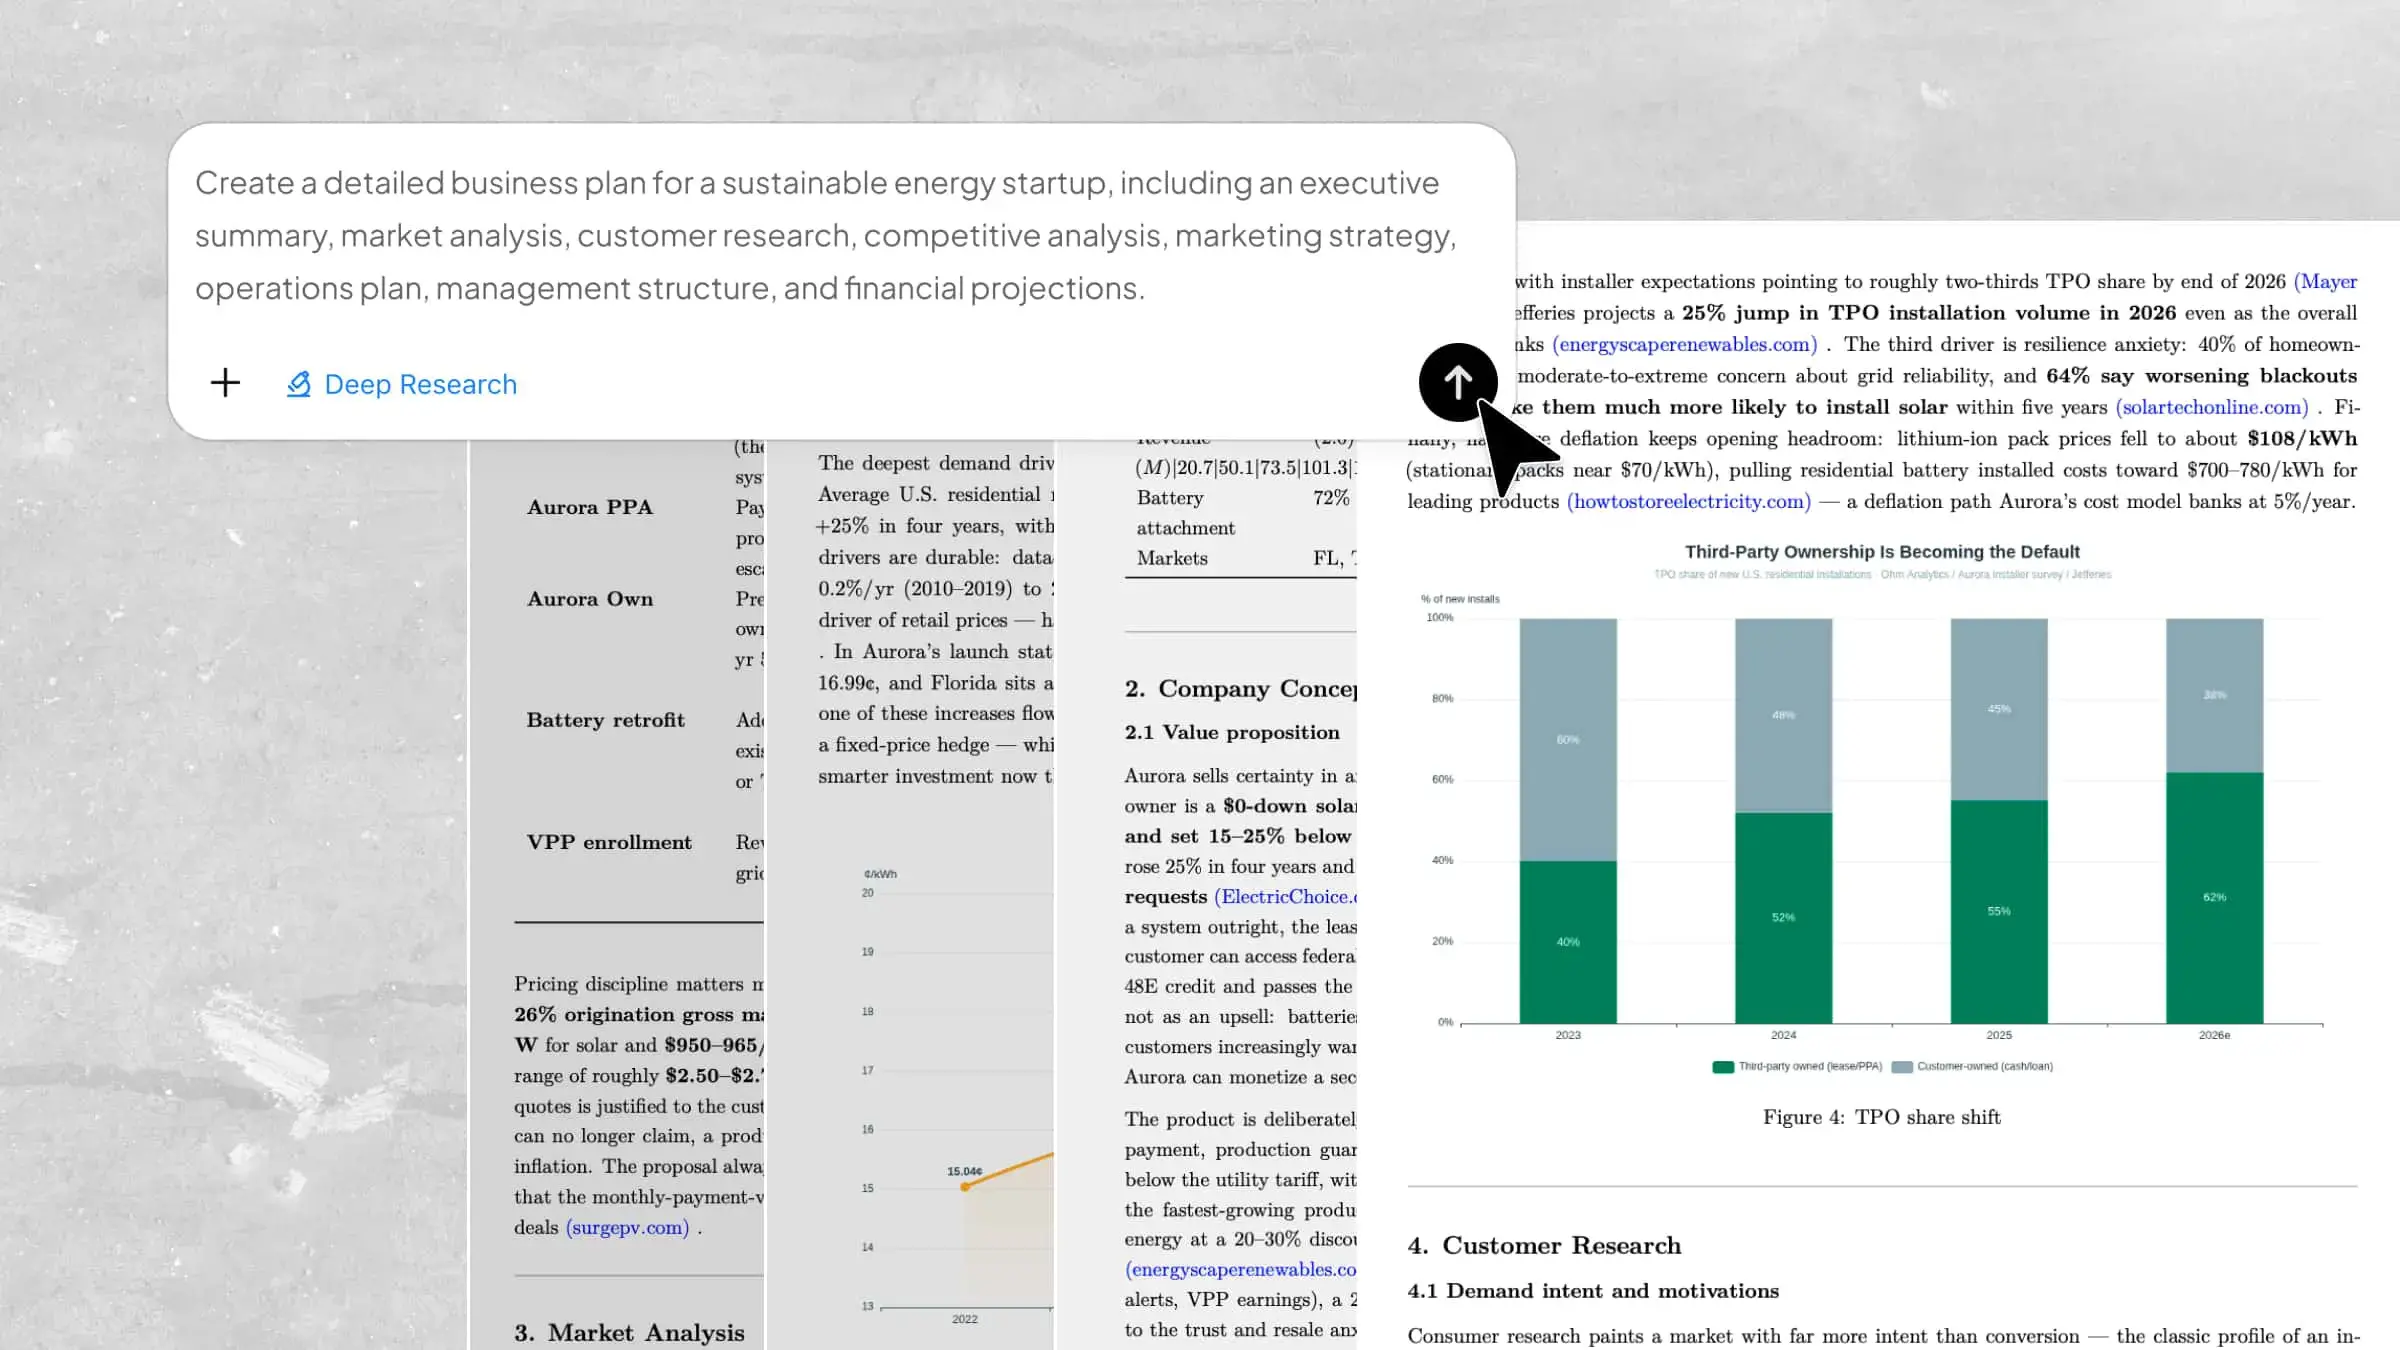
Task: Click the gray 48% segment of the 2024 bar
Action: point(1783,716)
